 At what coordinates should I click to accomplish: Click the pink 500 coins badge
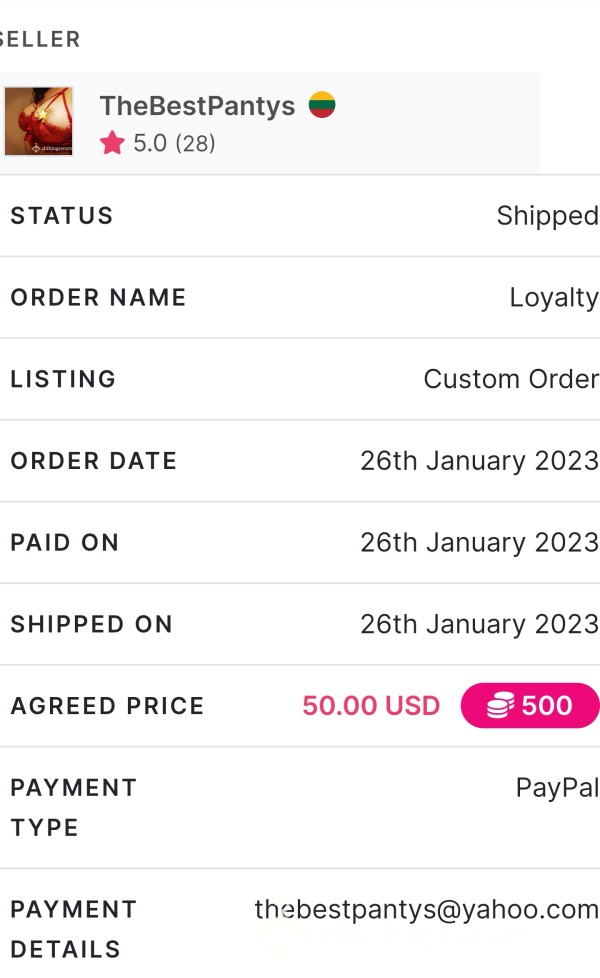[530, 705]
